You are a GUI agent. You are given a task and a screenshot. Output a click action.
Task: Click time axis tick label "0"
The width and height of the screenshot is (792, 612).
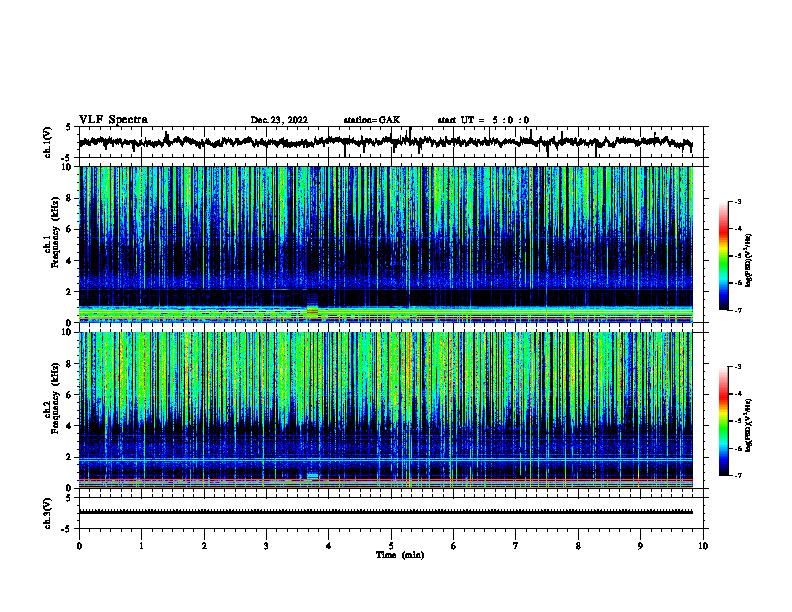point(79,546)
